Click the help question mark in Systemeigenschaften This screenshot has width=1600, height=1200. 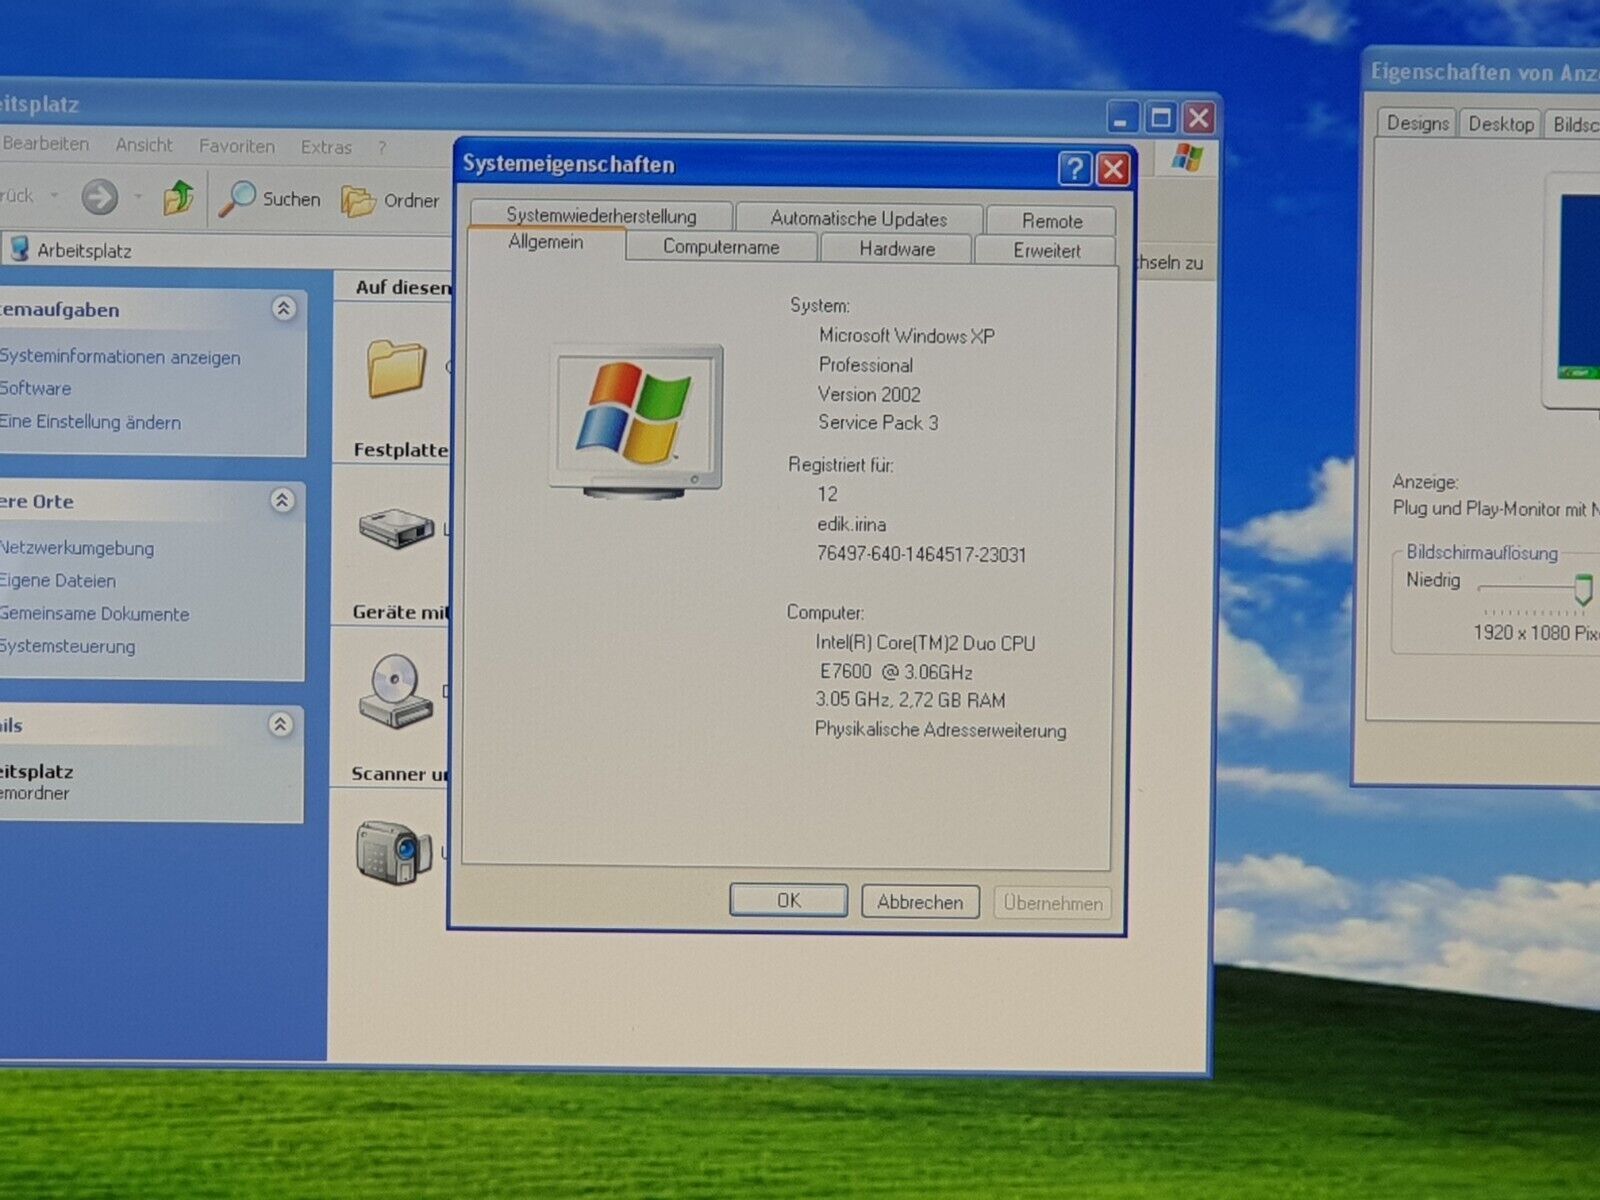(x=1074, y=168)
